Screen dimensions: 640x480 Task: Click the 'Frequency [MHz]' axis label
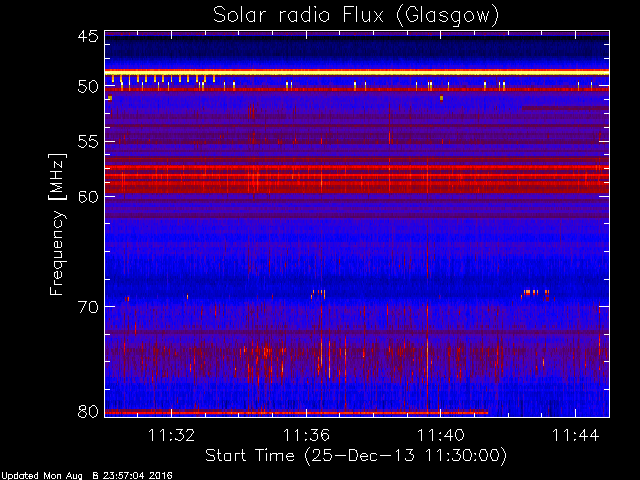point(57,224)
